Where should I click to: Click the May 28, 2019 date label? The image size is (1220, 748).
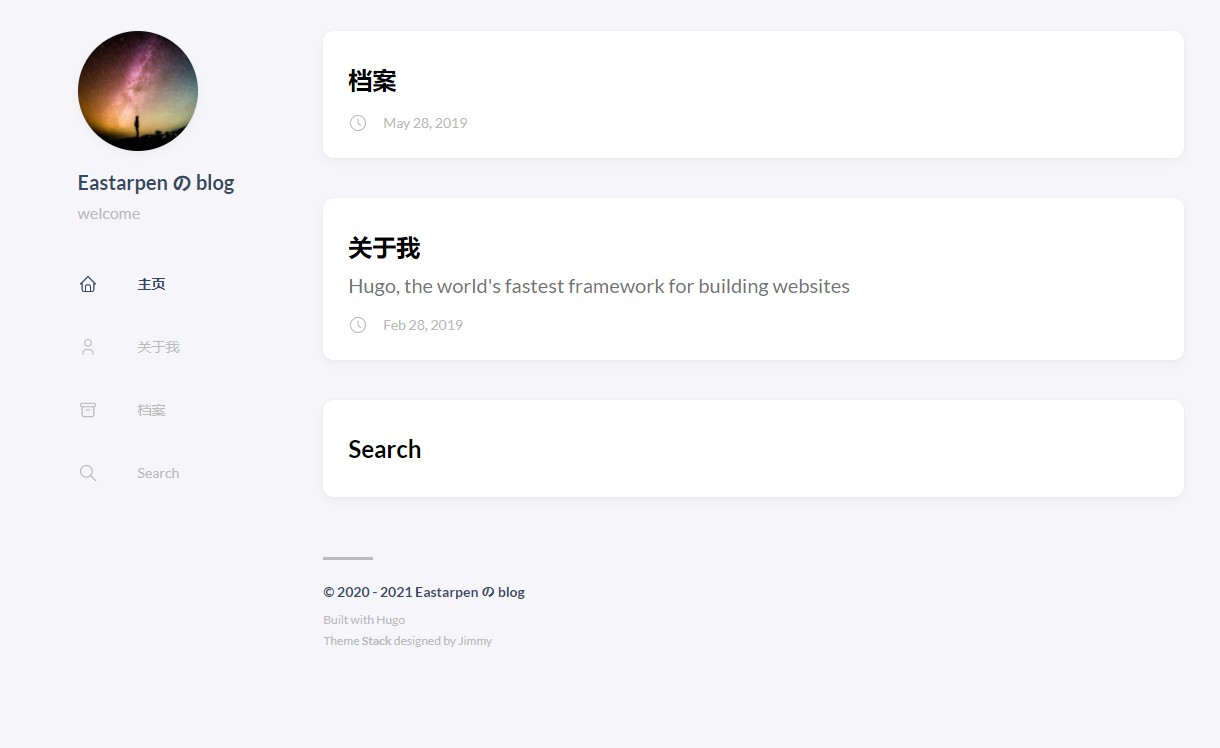pyautogui.click(x=425, y=122)
